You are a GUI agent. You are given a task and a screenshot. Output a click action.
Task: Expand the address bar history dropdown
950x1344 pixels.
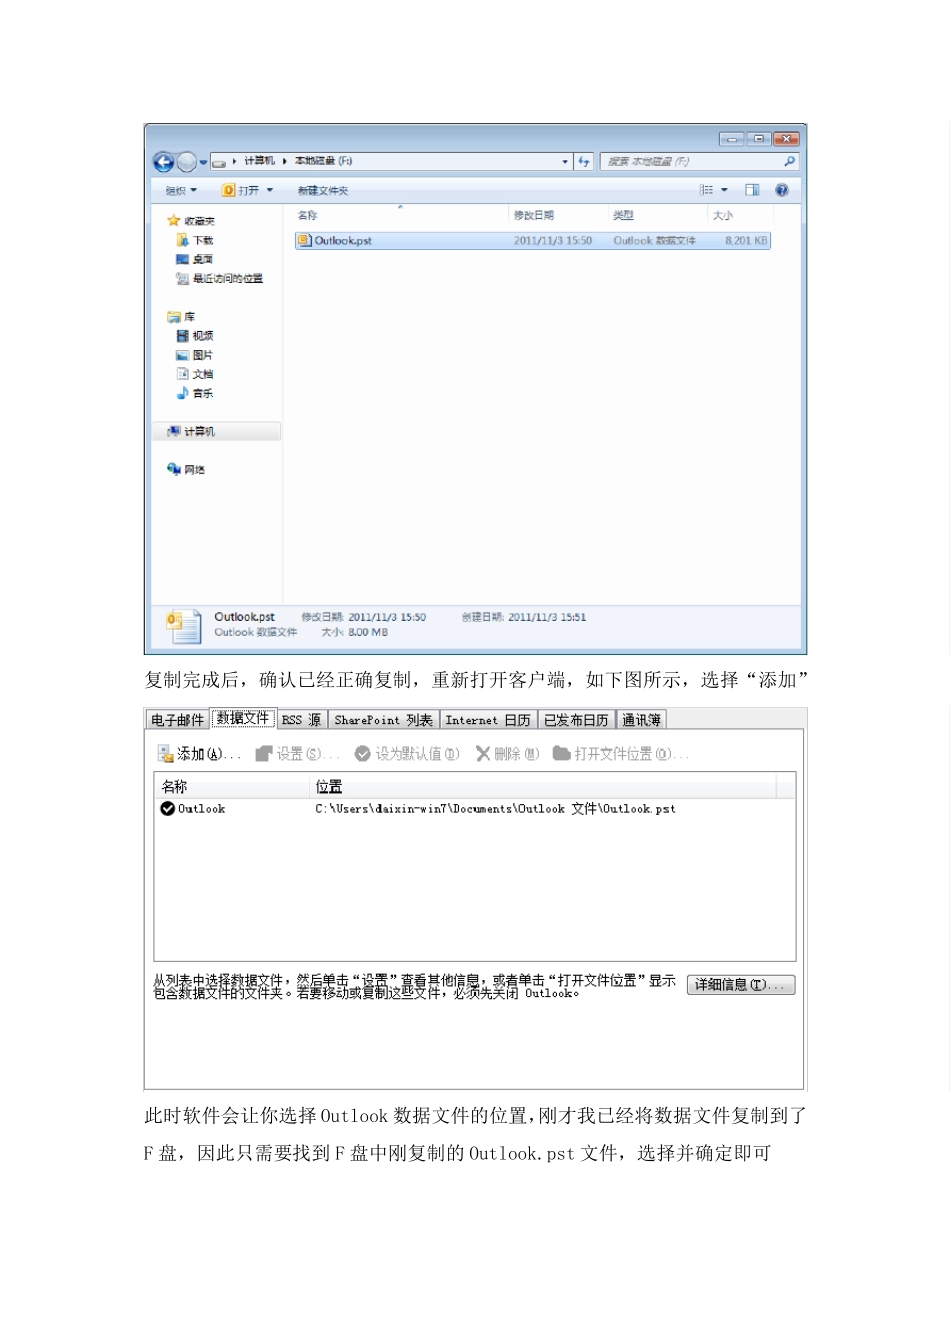565,161
